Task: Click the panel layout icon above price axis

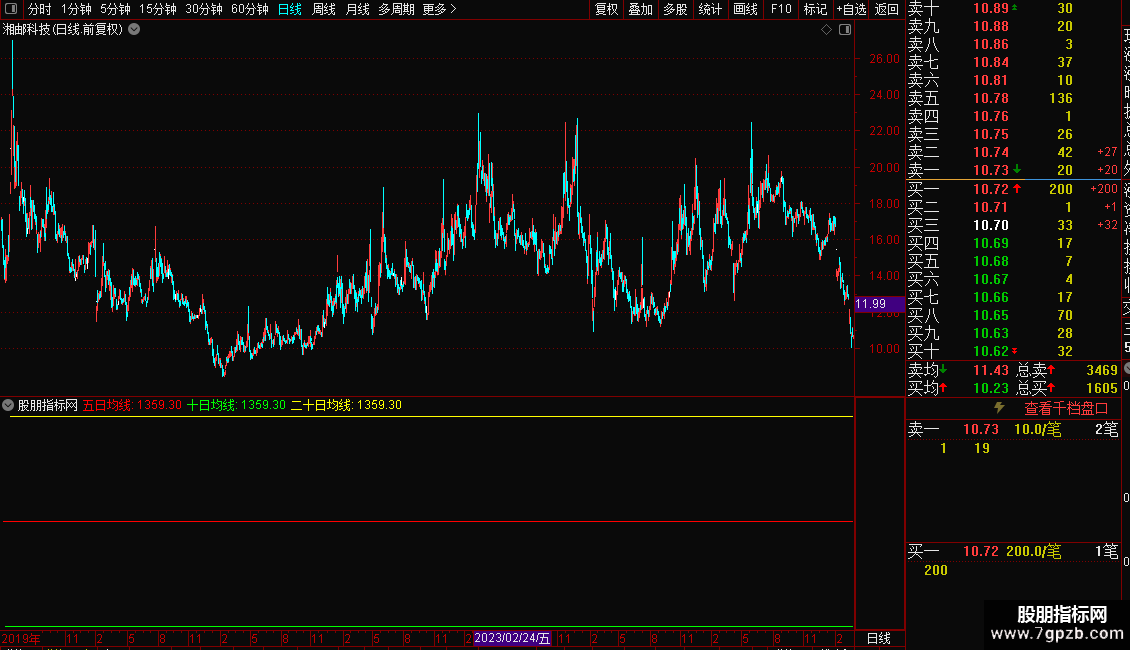Action: coord(845,30)
